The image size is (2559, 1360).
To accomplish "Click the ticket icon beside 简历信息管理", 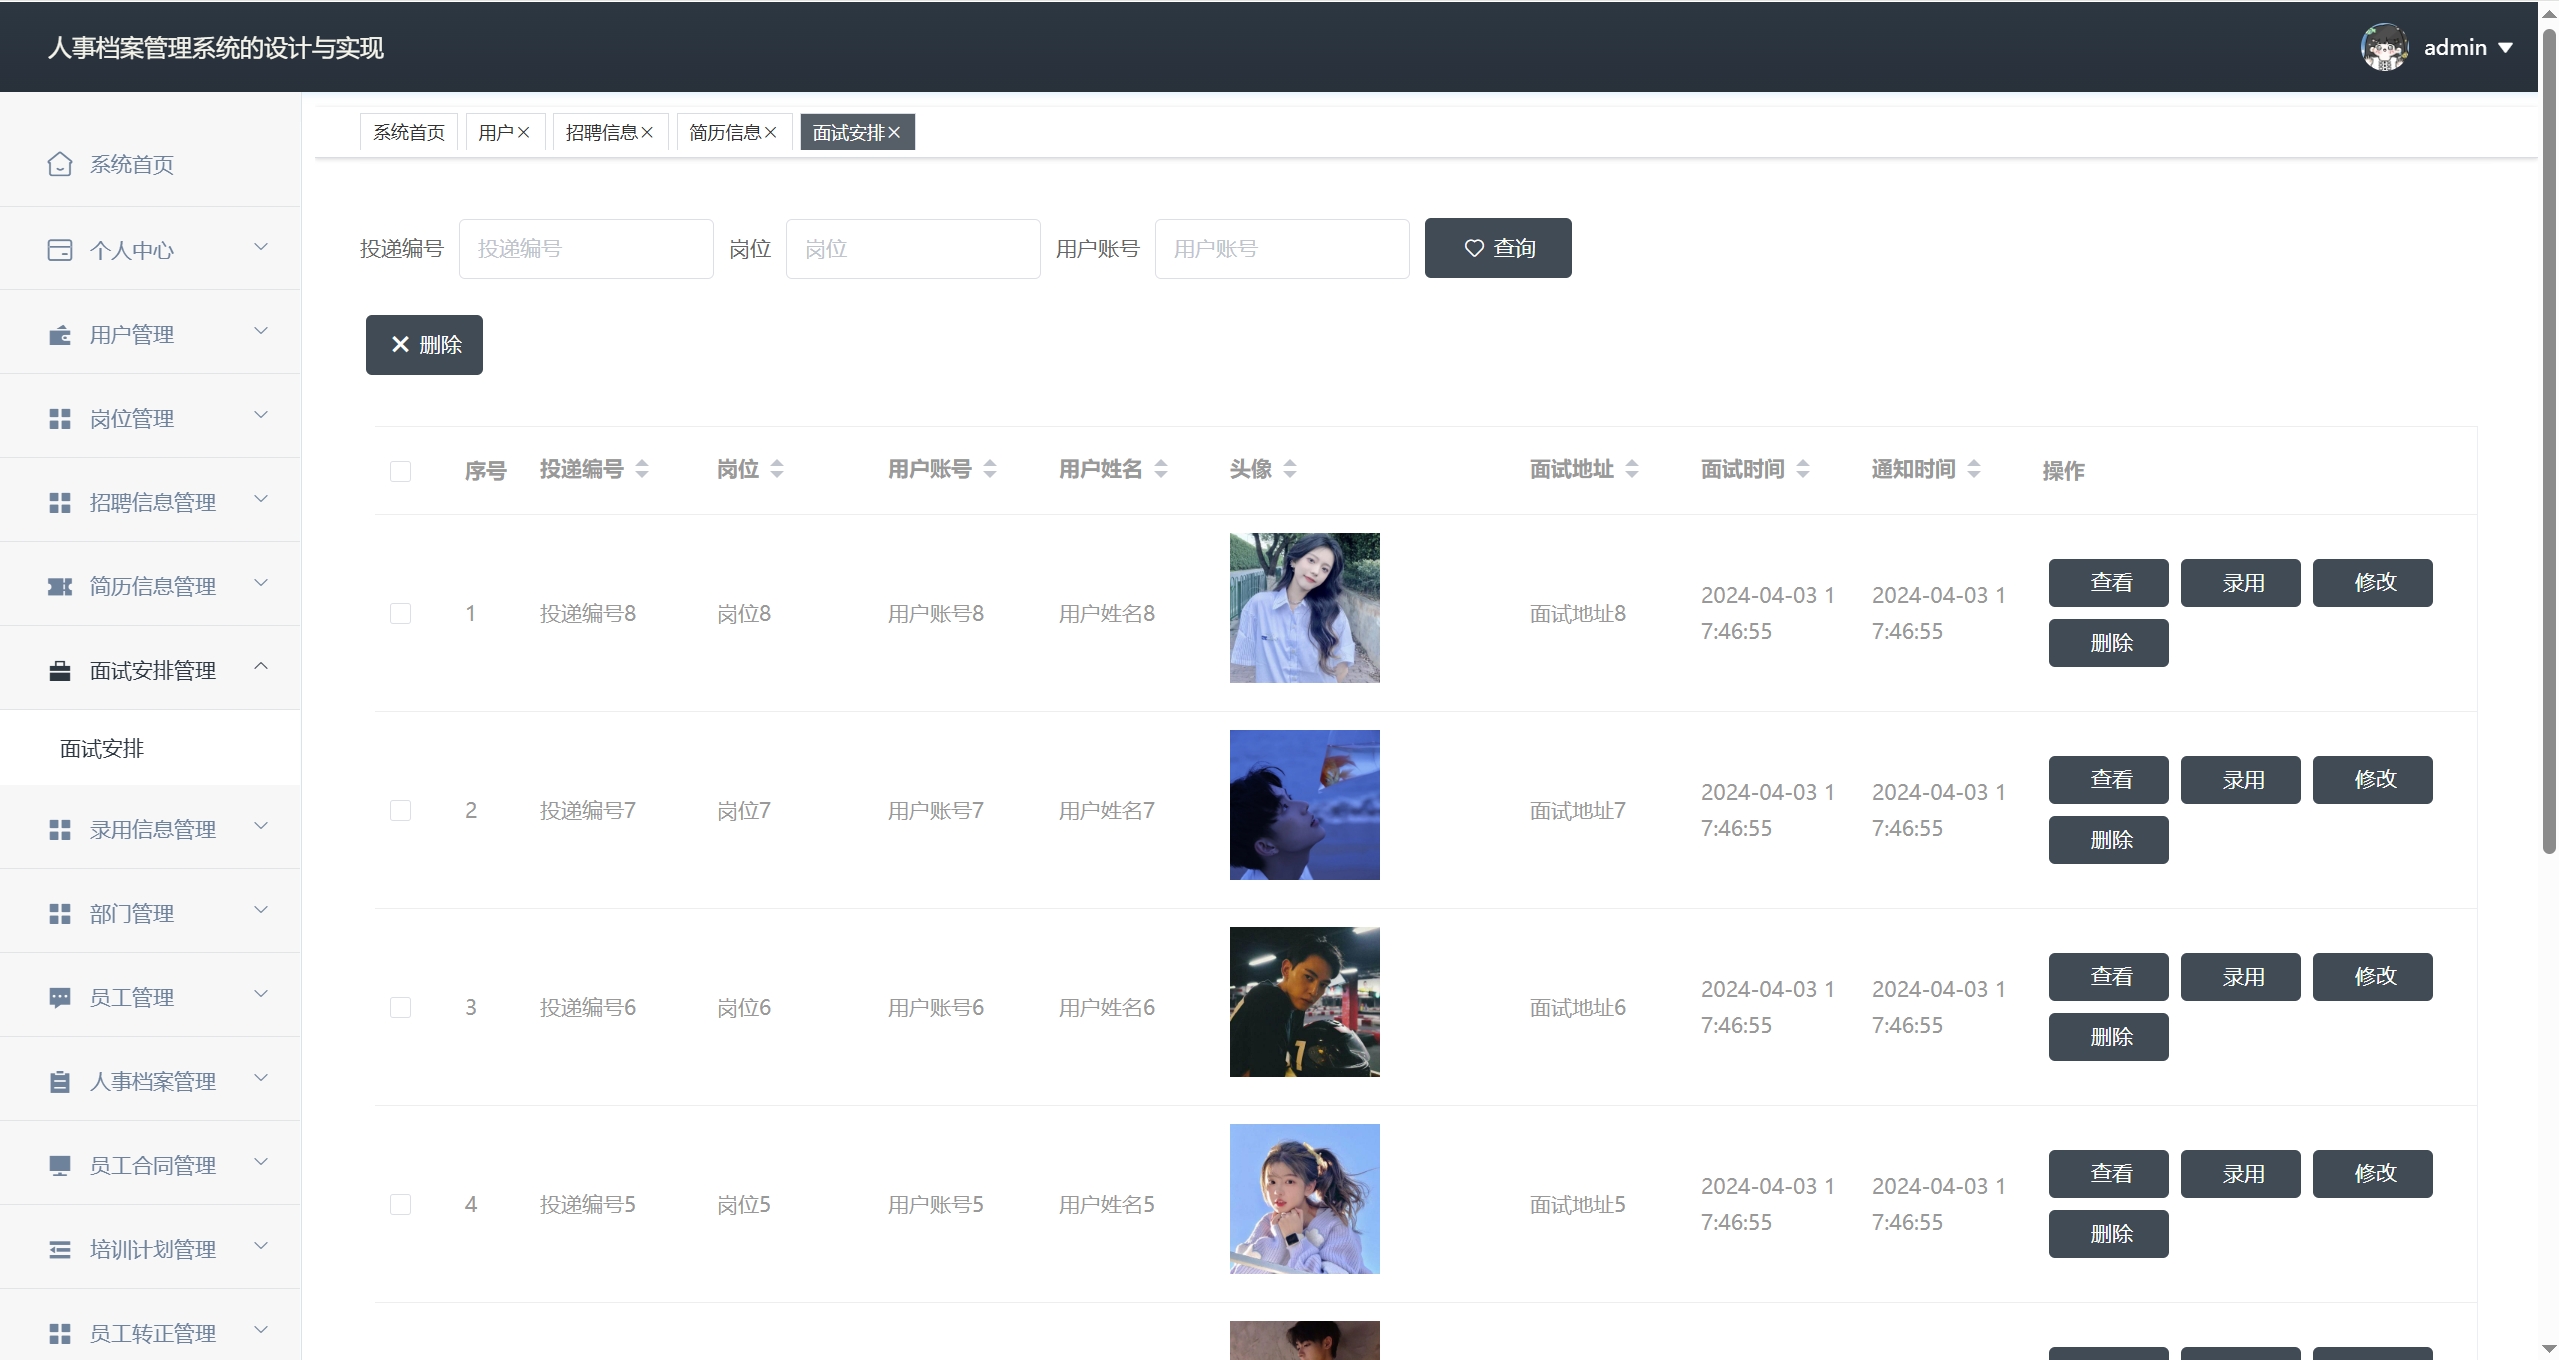I will [x=60, y=587].
